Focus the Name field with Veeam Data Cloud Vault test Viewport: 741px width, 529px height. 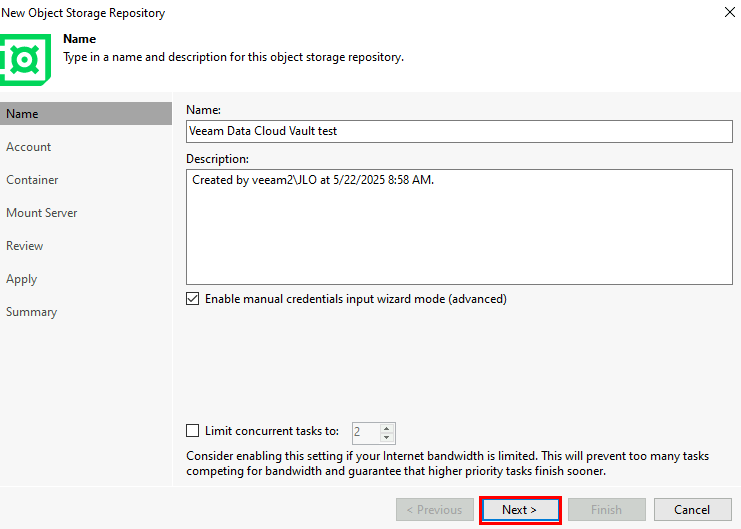pyautogui.click(x=459, y=131)
